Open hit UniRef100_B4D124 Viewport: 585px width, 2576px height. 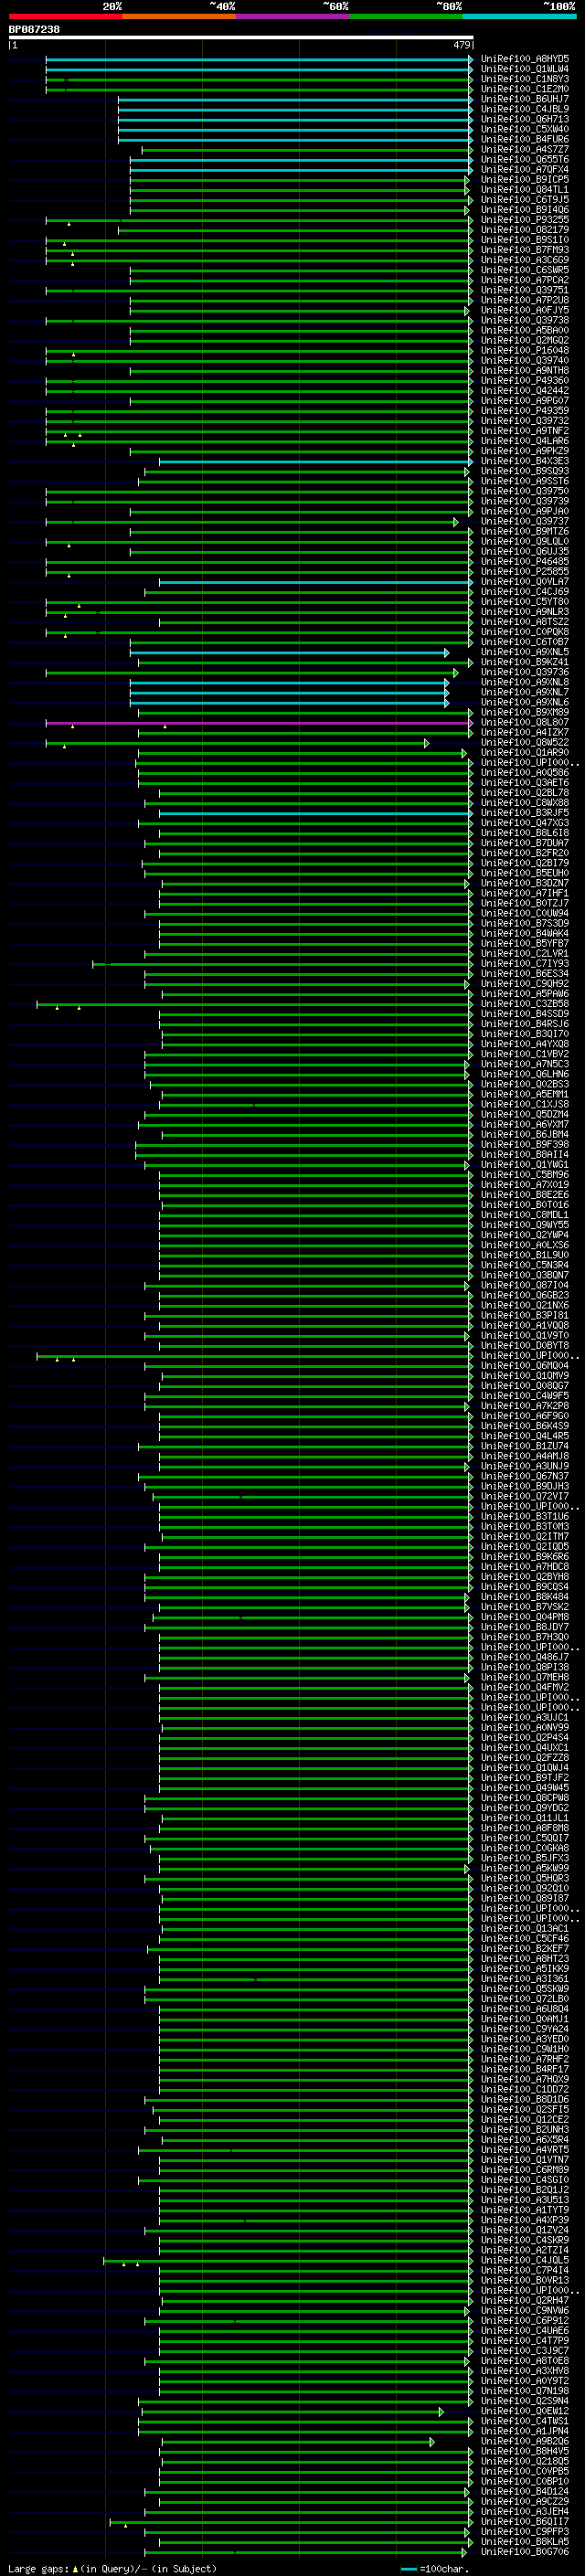525,2491
